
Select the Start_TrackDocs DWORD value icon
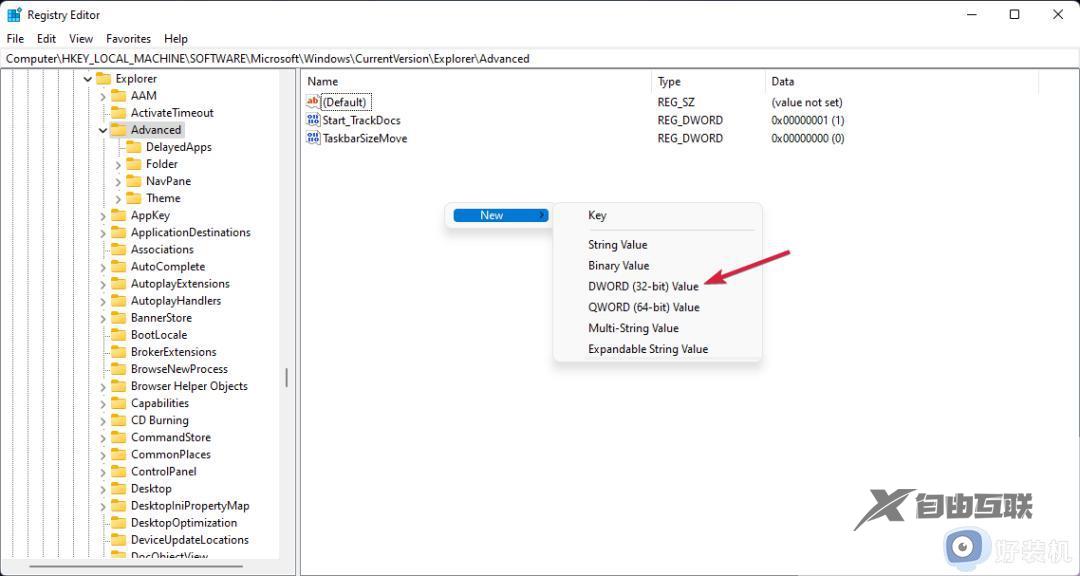[x=313, y=120]
